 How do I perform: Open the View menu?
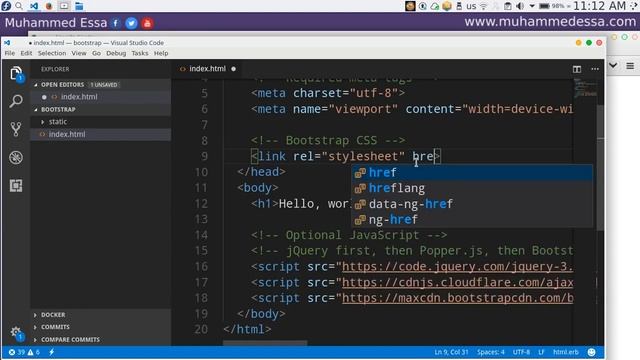coord(79,53)
